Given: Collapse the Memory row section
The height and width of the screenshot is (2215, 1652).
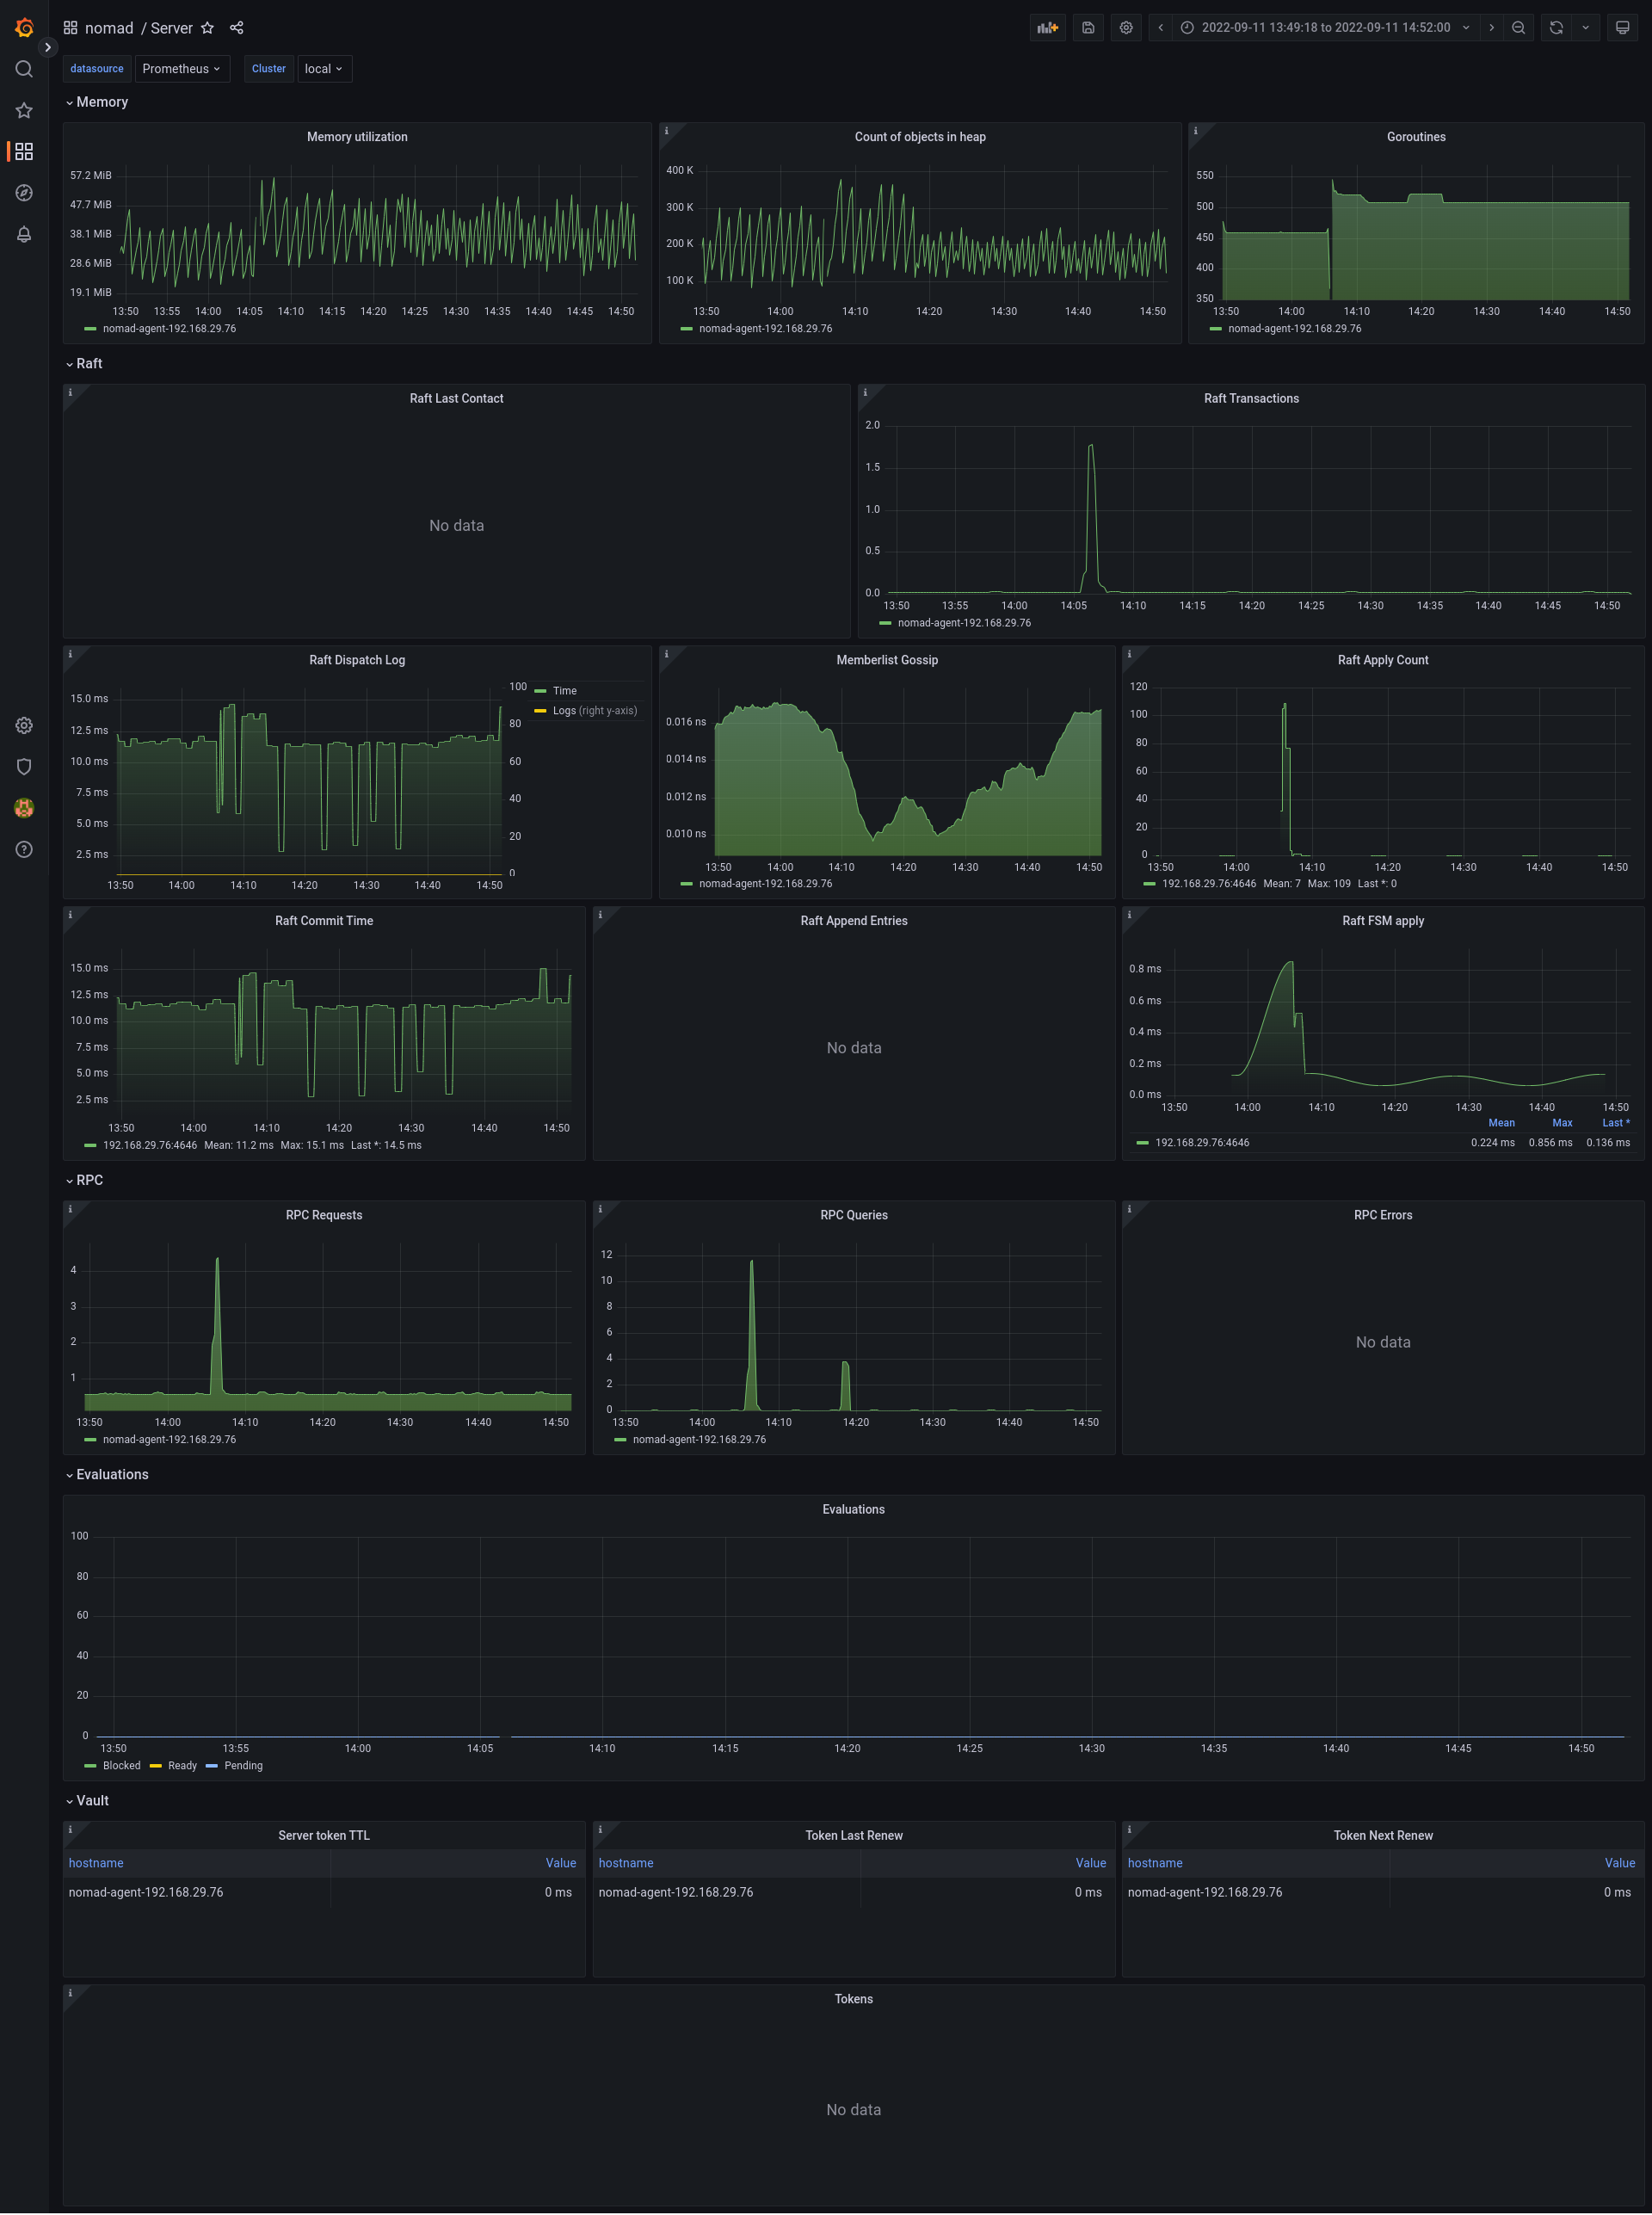Looking at the screenshot, I should [x=101, y=102].
